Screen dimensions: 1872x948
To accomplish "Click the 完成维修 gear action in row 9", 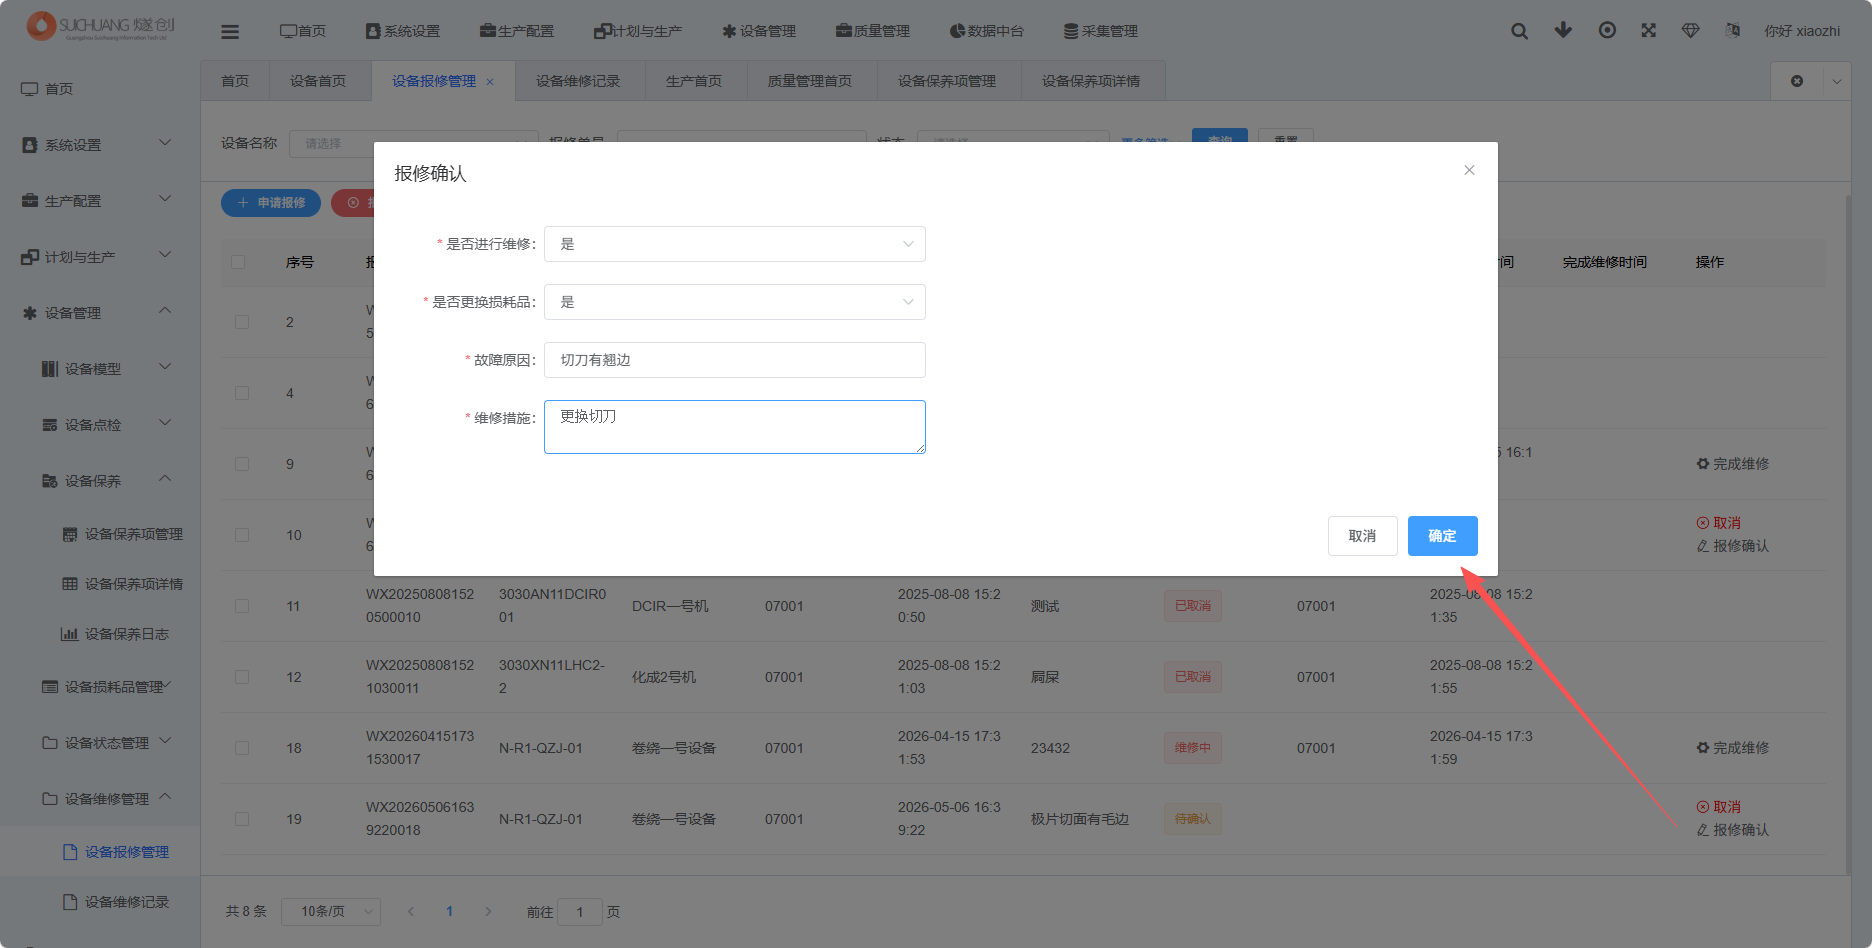I will click(1733, 464).
